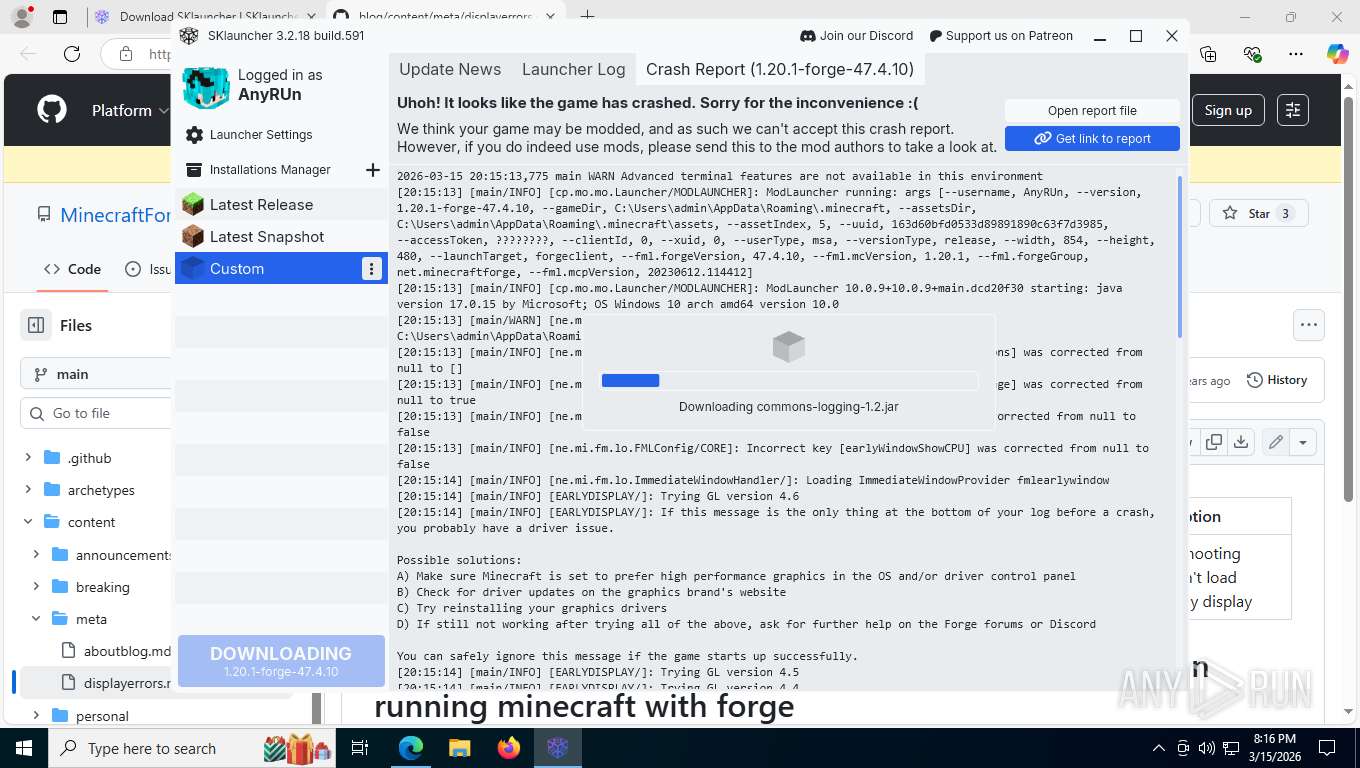1360x768 pixels.
Task: Open Edge Settings and more menu
Action: pyautogui.click(x=1296, y=54)
